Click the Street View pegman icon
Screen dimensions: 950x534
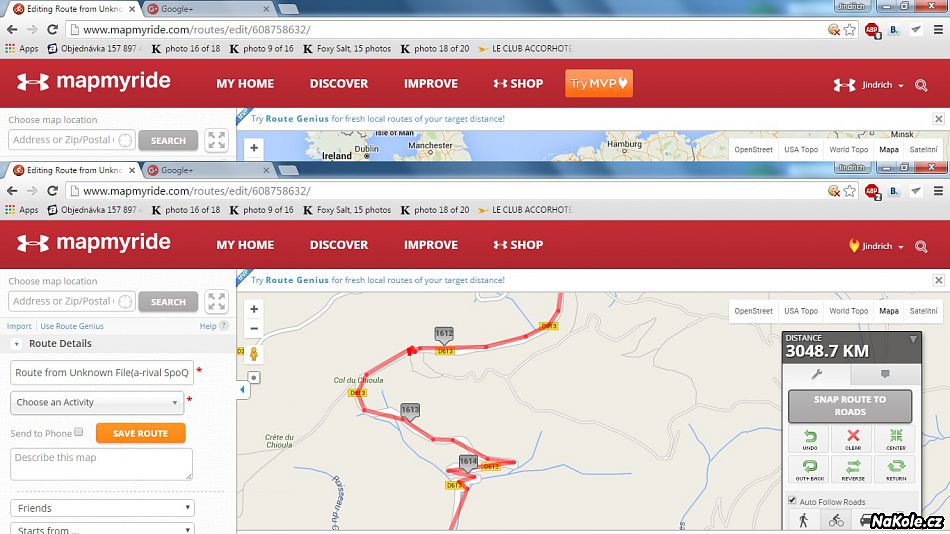coord(254,354)
